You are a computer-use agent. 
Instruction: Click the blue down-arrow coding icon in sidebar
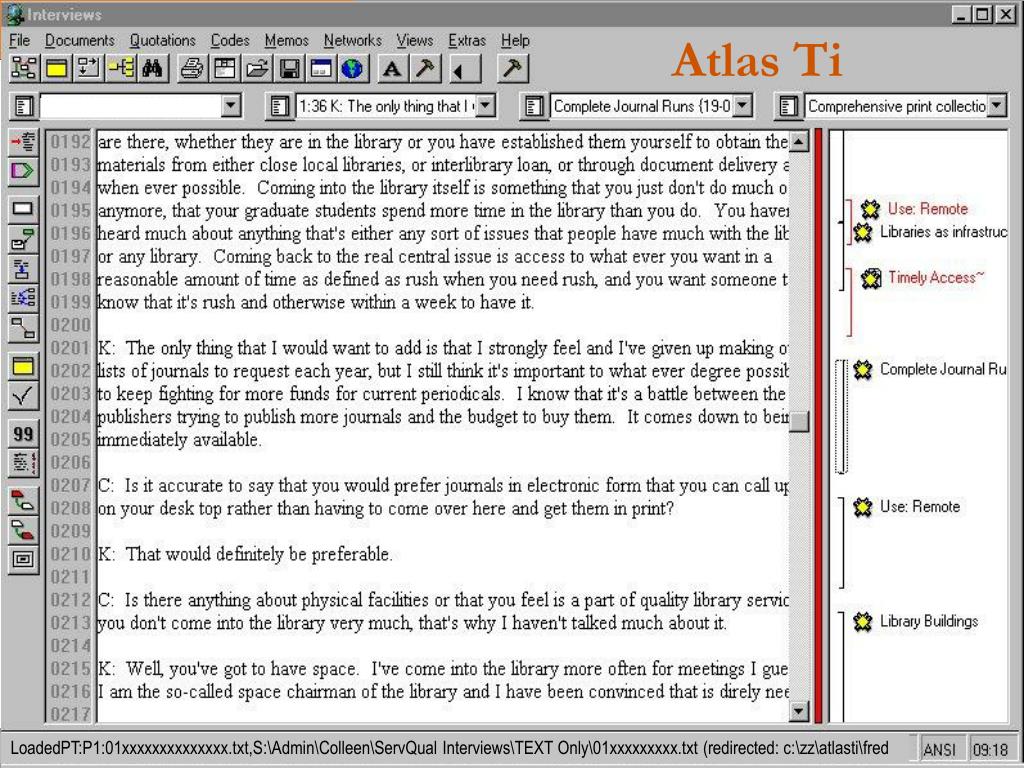pos(23,268)
